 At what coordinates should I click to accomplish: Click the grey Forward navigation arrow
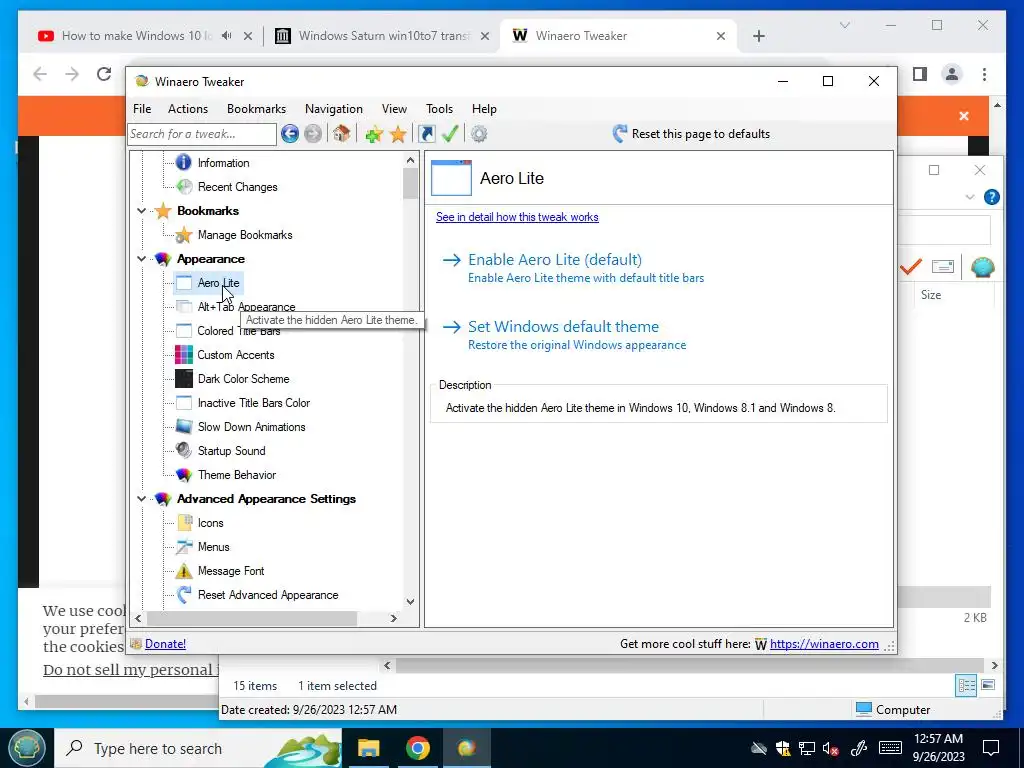coord(313,134)
